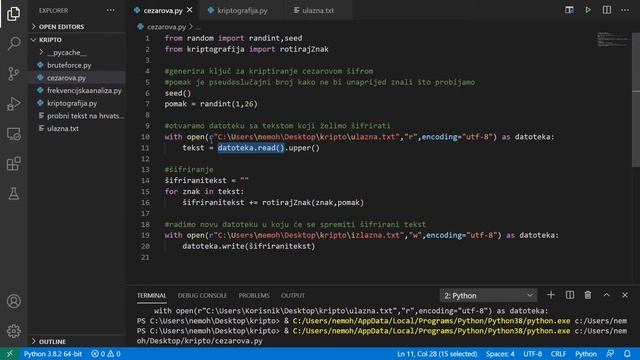Image resolution: width=640 pixels, height=360 pixels.
Task: Open changes compare icon in editor toolbar
Action: click(x=569, y=10)
